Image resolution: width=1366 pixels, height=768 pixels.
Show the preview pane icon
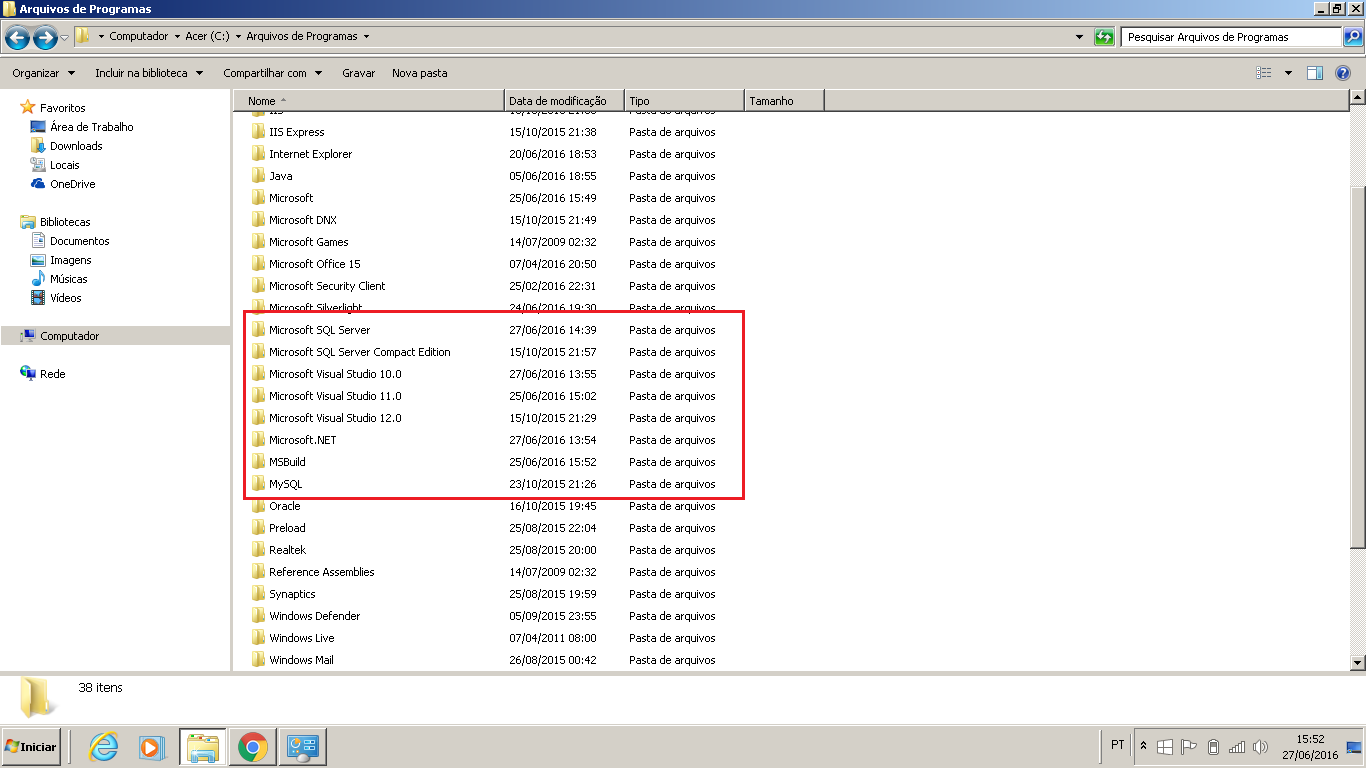(1315, 73)
